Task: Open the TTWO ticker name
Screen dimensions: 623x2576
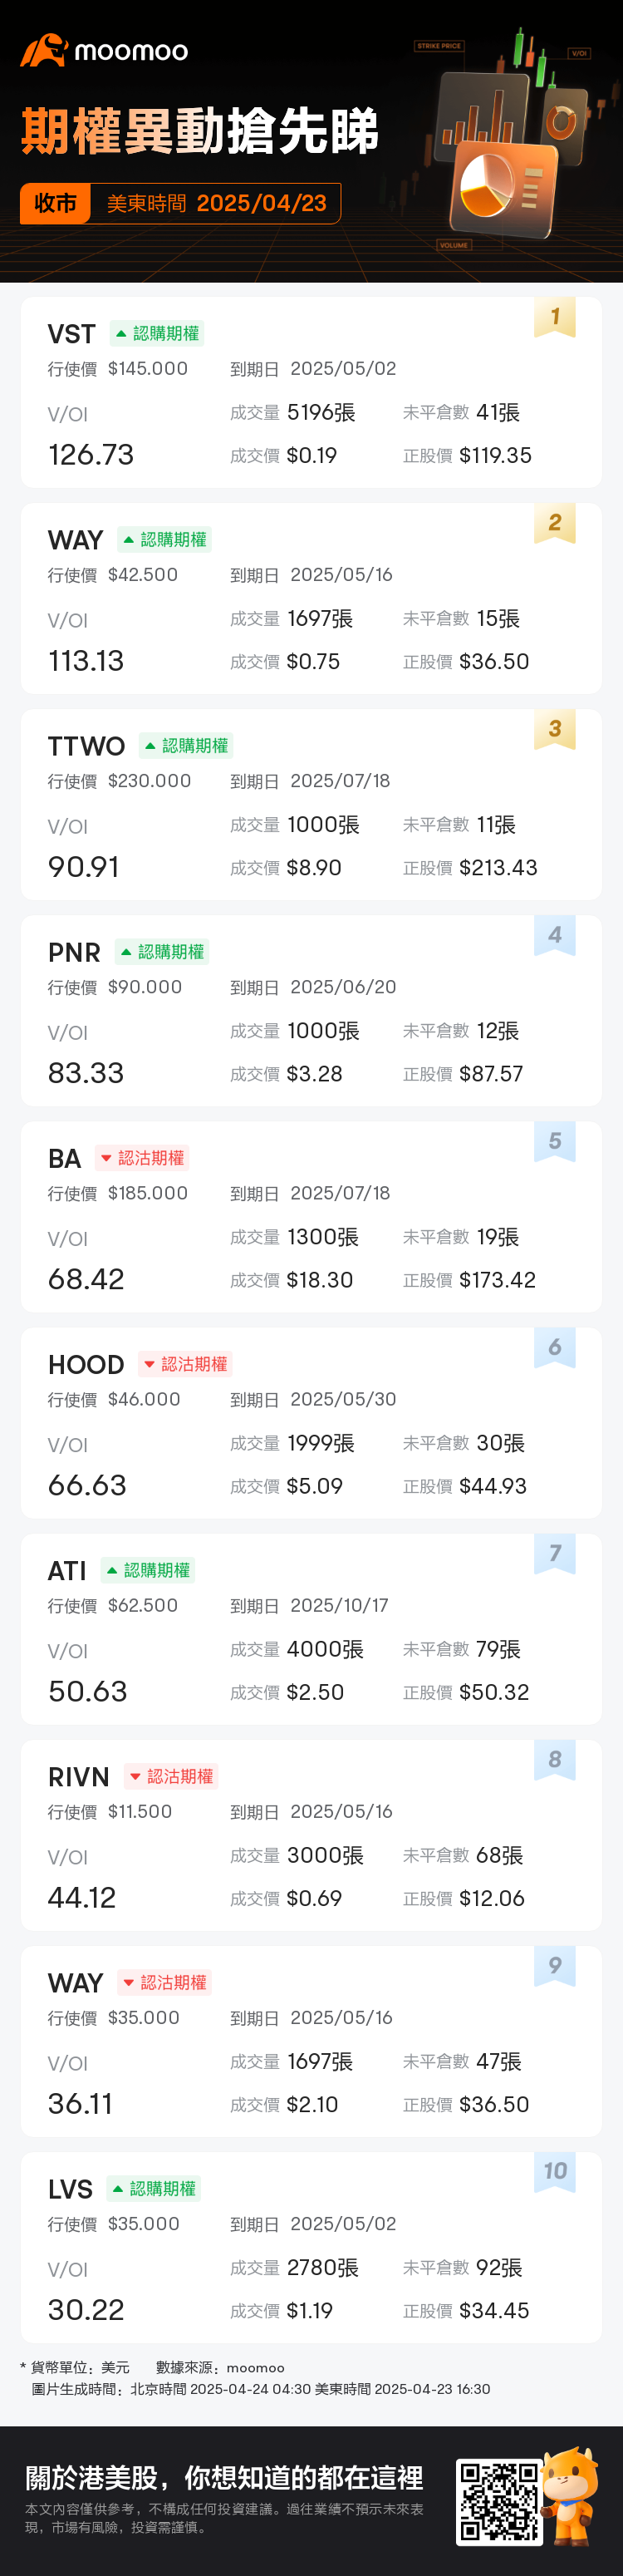Action: (x=86, y=746)
